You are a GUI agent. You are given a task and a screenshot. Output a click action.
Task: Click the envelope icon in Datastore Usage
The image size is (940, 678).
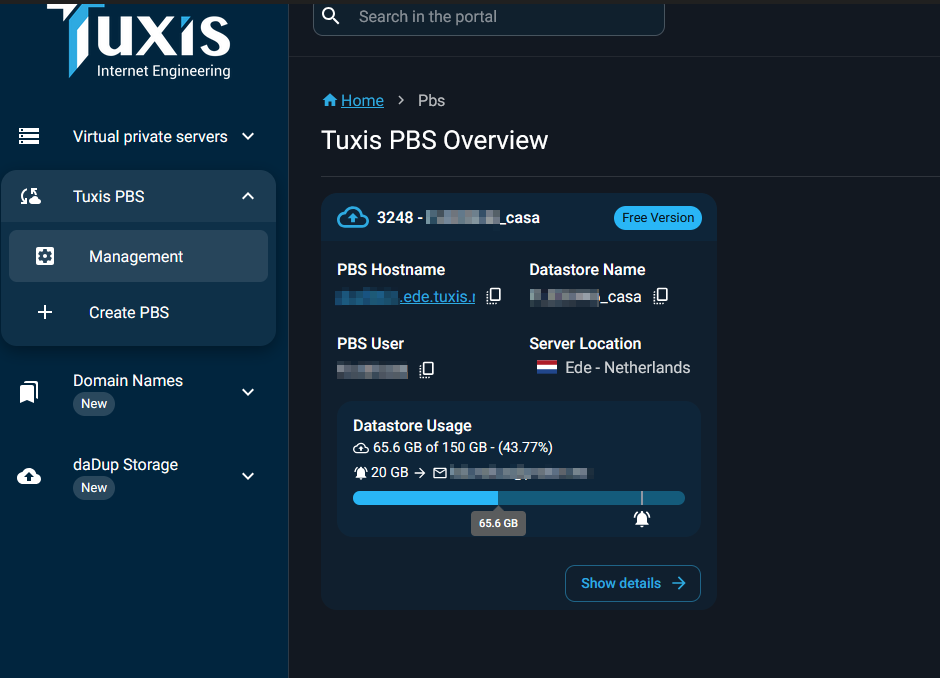click(x=440, y=473)
